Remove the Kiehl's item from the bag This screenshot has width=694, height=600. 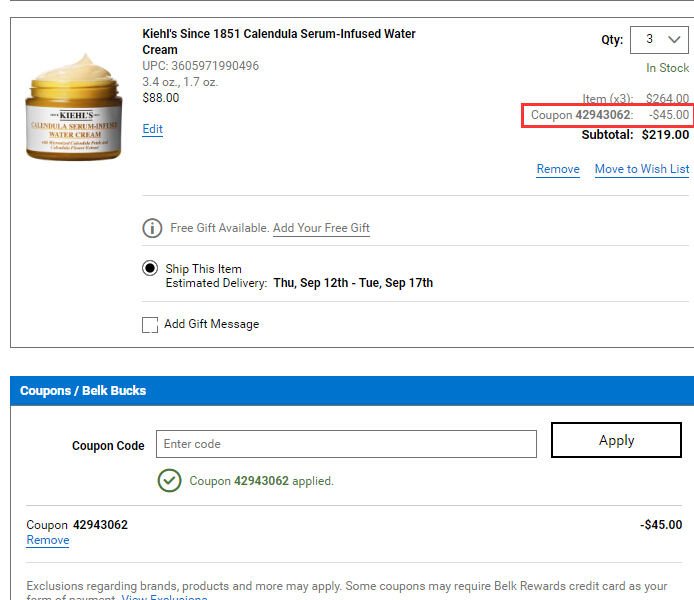(x=558, y=169)
